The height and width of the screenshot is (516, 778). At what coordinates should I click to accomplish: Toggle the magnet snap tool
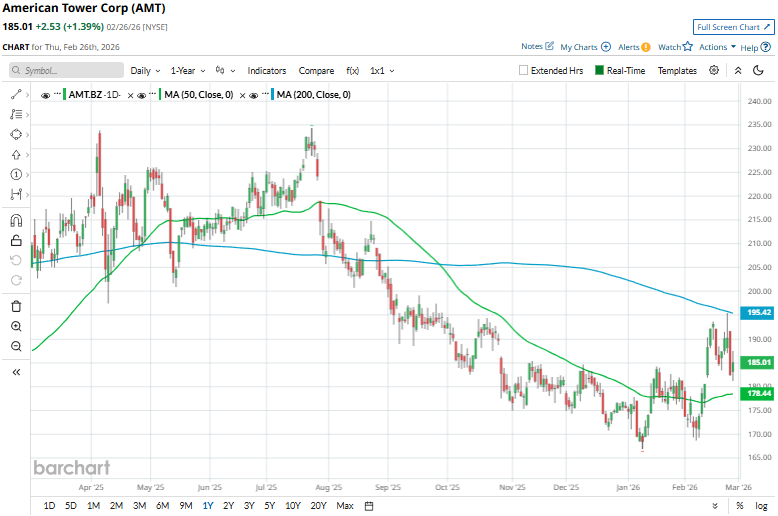(x=16, y=220)
